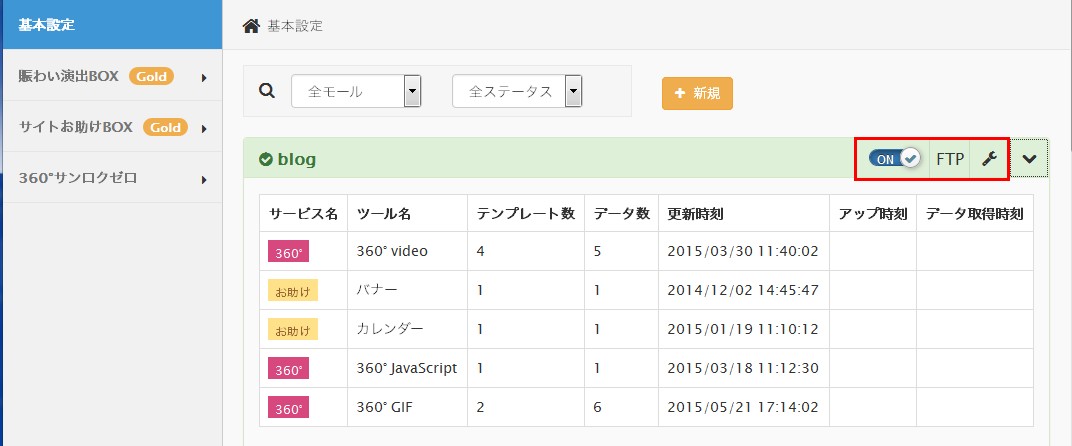Click the green check icon beside blog
1072x446 pixels.
tap(266, 160)
